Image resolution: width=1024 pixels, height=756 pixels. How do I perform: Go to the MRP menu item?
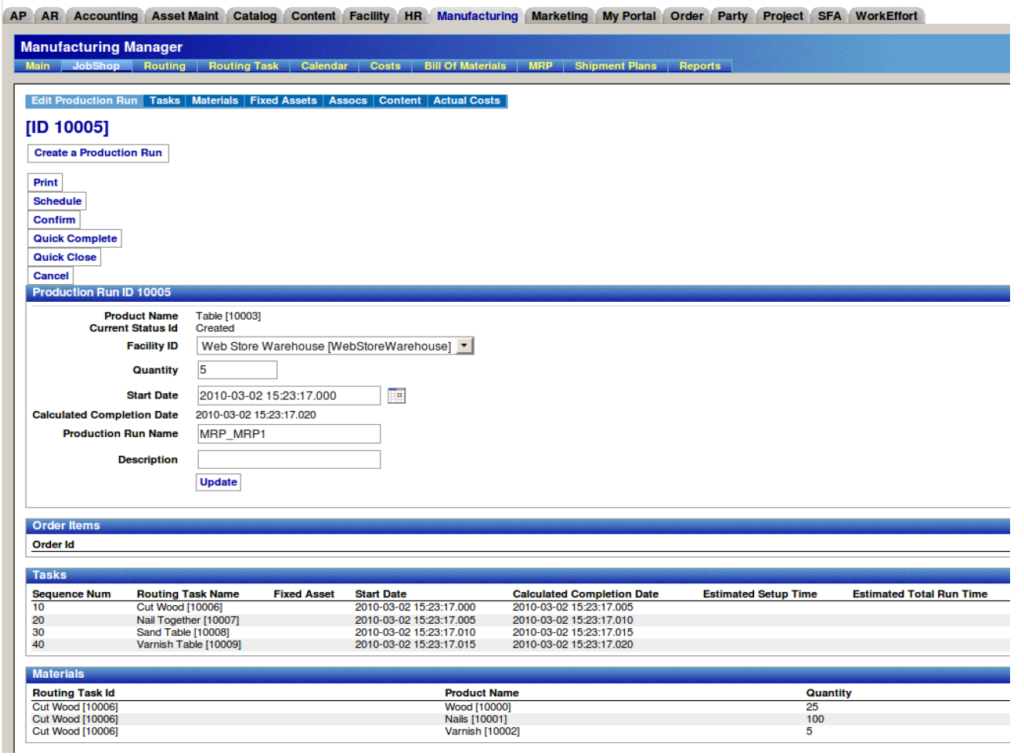(x=540, y=66)
